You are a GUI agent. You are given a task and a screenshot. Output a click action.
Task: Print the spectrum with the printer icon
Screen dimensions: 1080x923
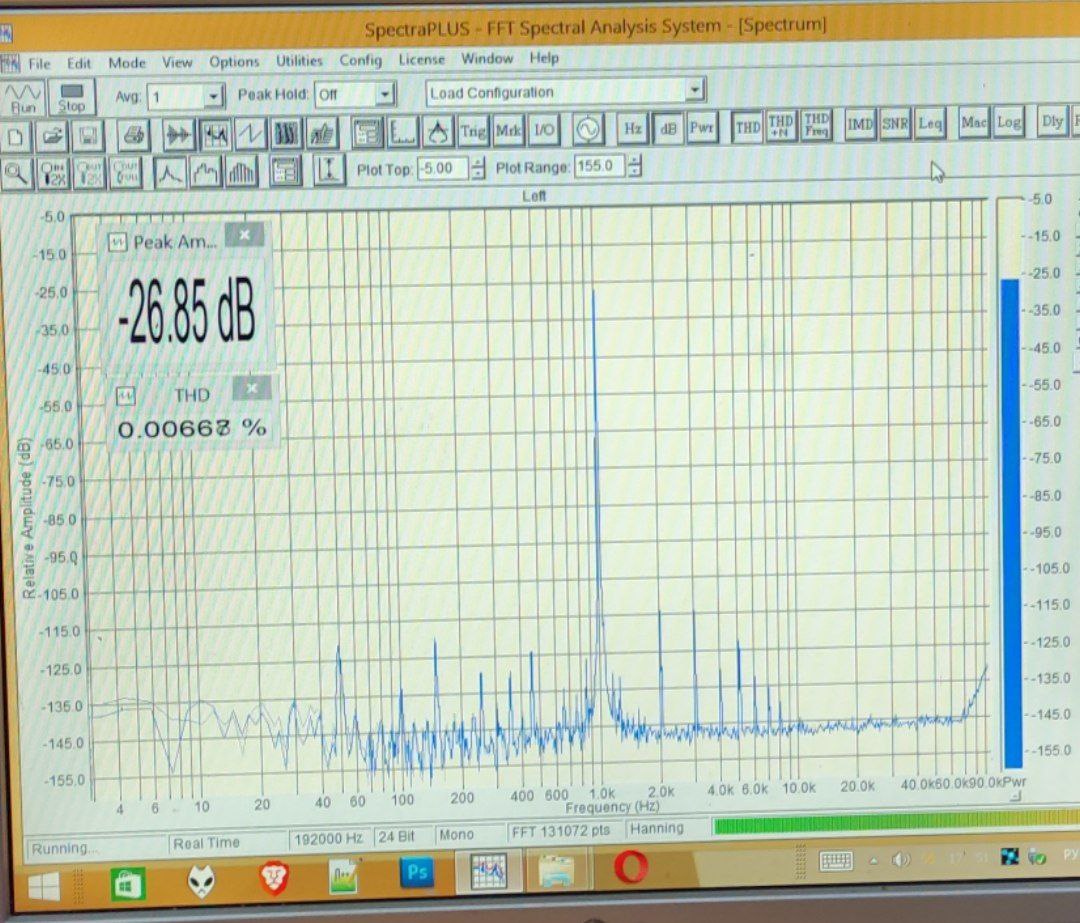tap(133, 134)
